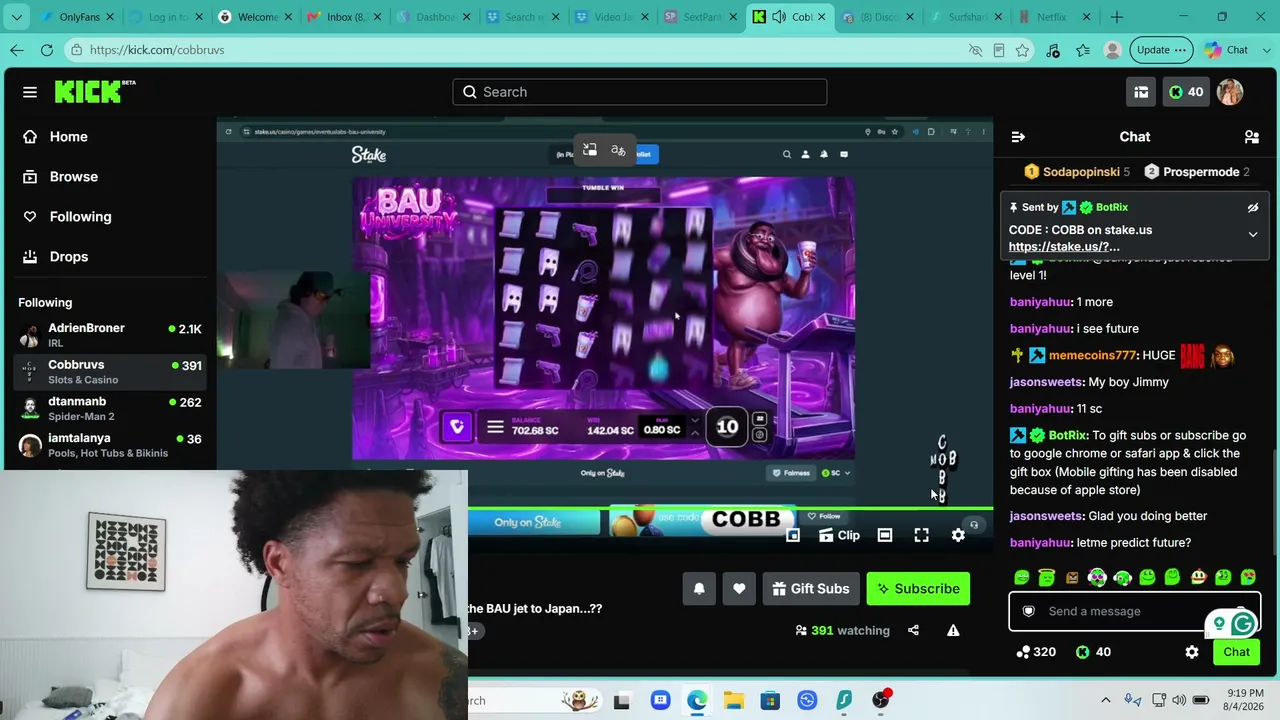The width and height of the screenshot is (1280, 720).
Task: Open the browser favorites list
Action: 1083,50
